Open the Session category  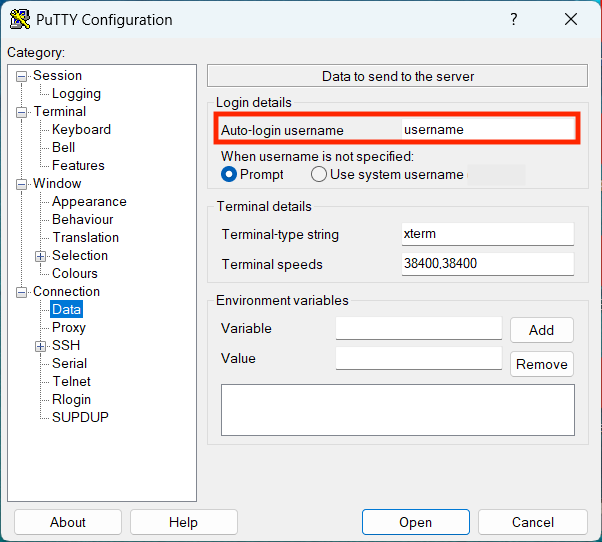tap(57, 75)
